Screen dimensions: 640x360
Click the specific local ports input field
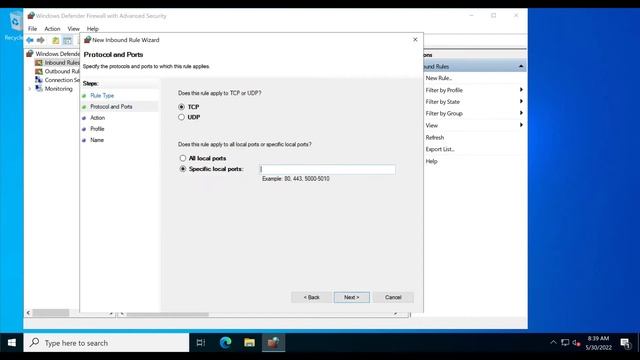point(327,169)
